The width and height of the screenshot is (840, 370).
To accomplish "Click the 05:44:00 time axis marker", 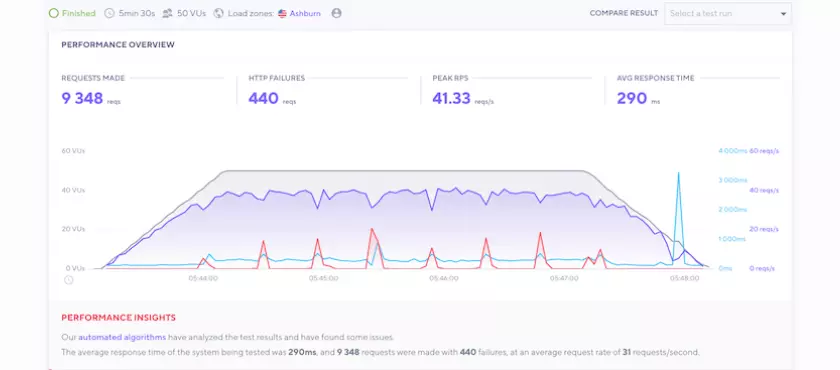I will click(x=203, y=278).
